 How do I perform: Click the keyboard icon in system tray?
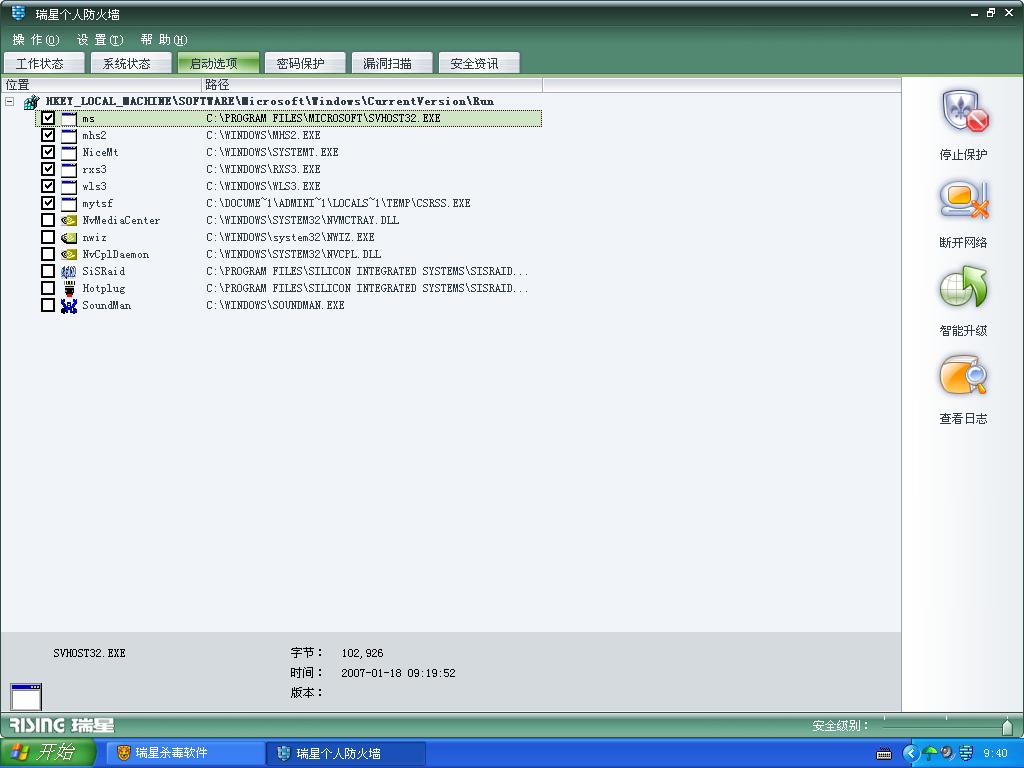point(884,754)
